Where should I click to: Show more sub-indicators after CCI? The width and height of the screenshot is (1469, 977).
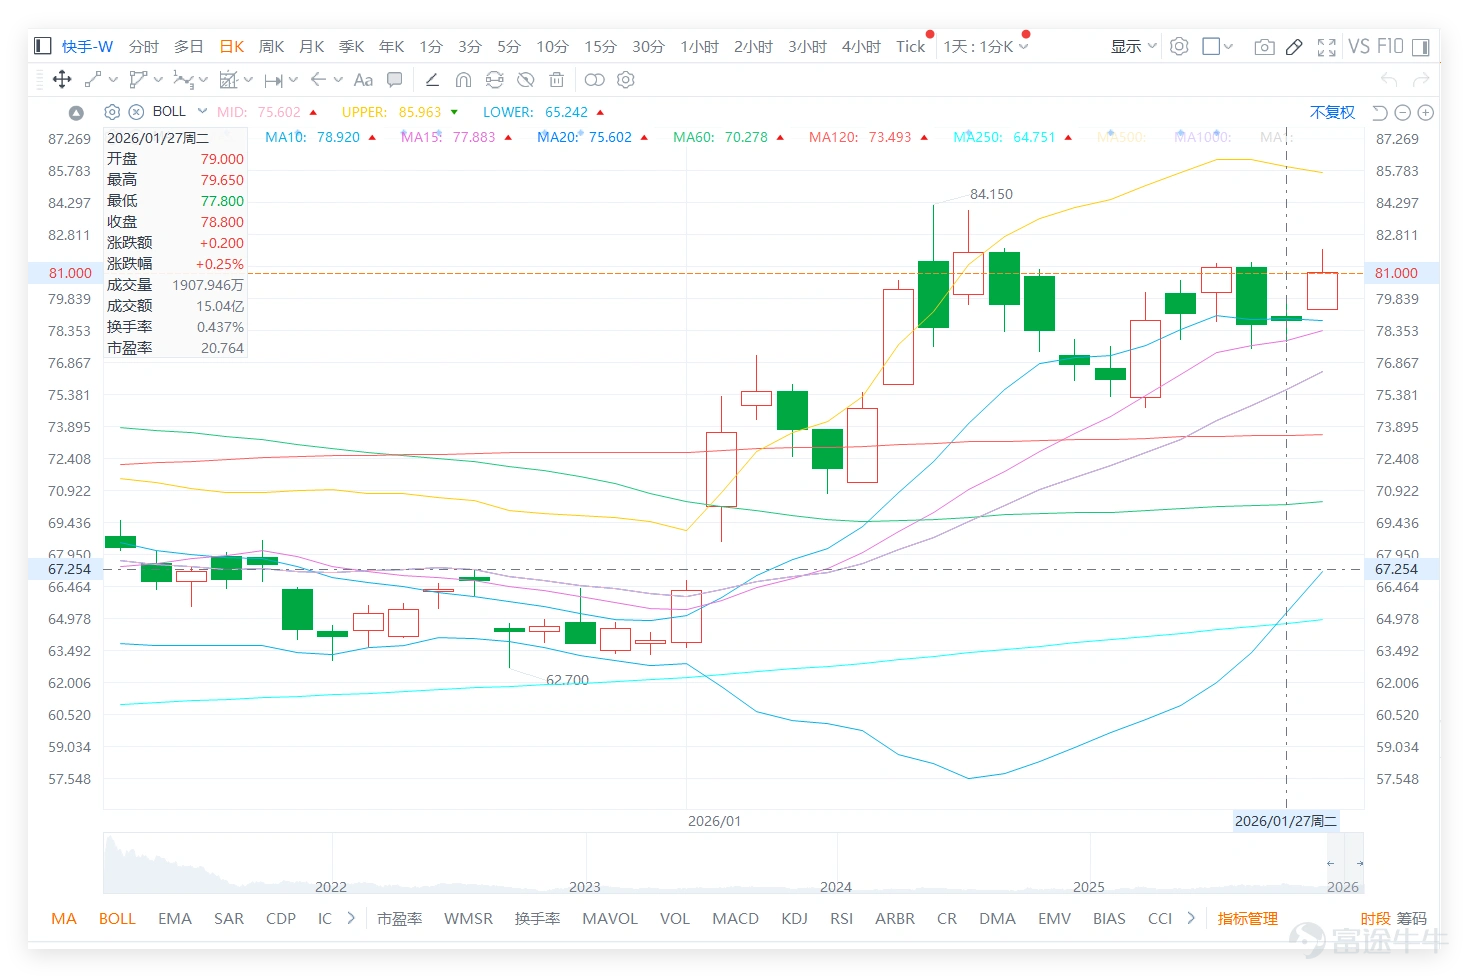click(1190, 918)
